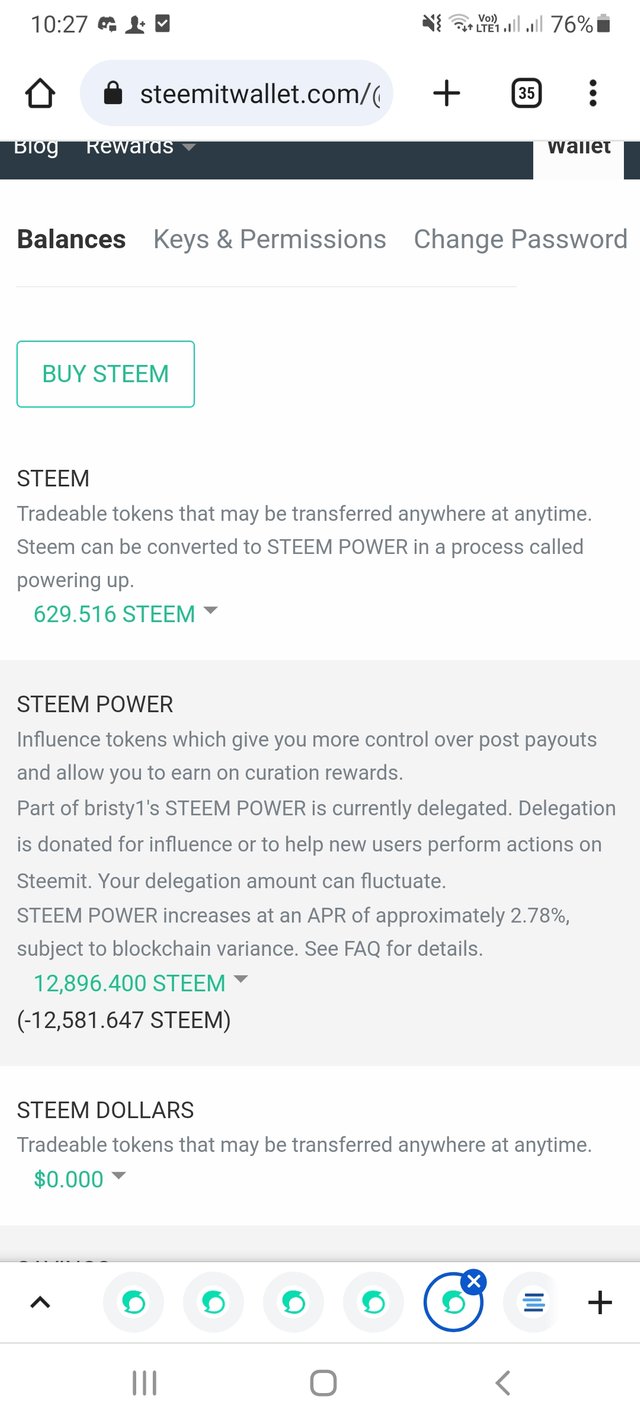Open tab switcher showing 35 tabs

tap(526, 94)
